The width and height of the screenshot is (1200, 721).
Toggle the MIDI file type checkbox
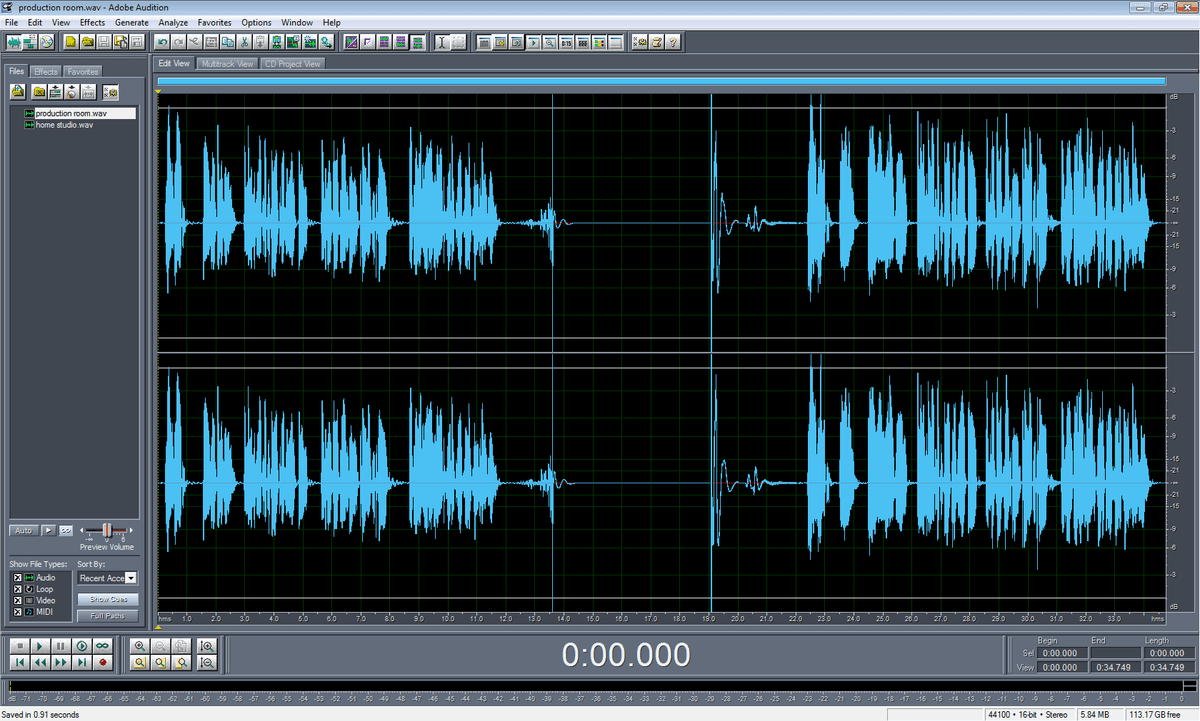[18, 612]
